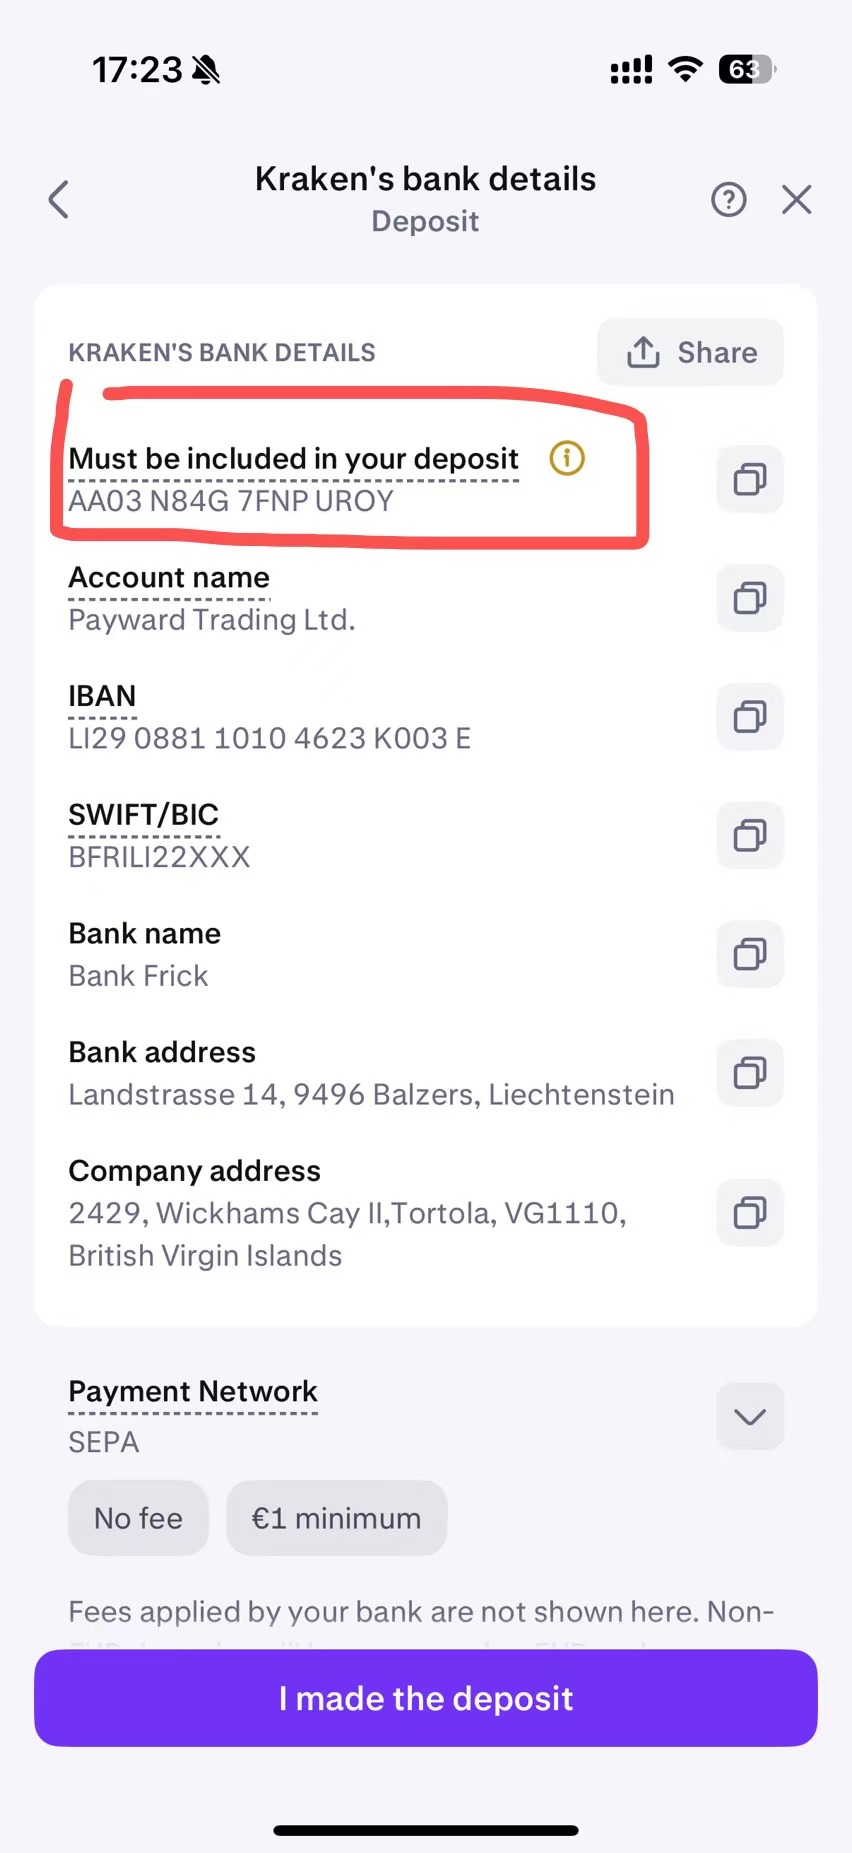Confirm with I made the deposit

tap(426, 1698)
